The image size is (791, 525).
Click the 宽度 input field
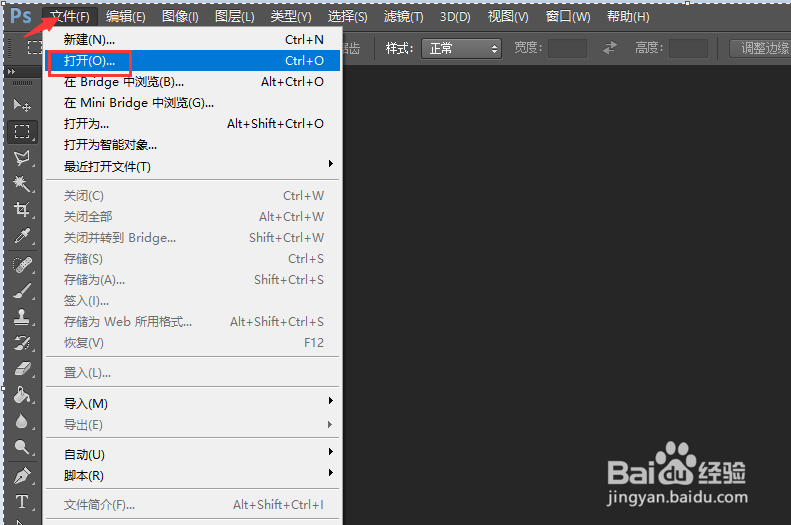point(568,48)
